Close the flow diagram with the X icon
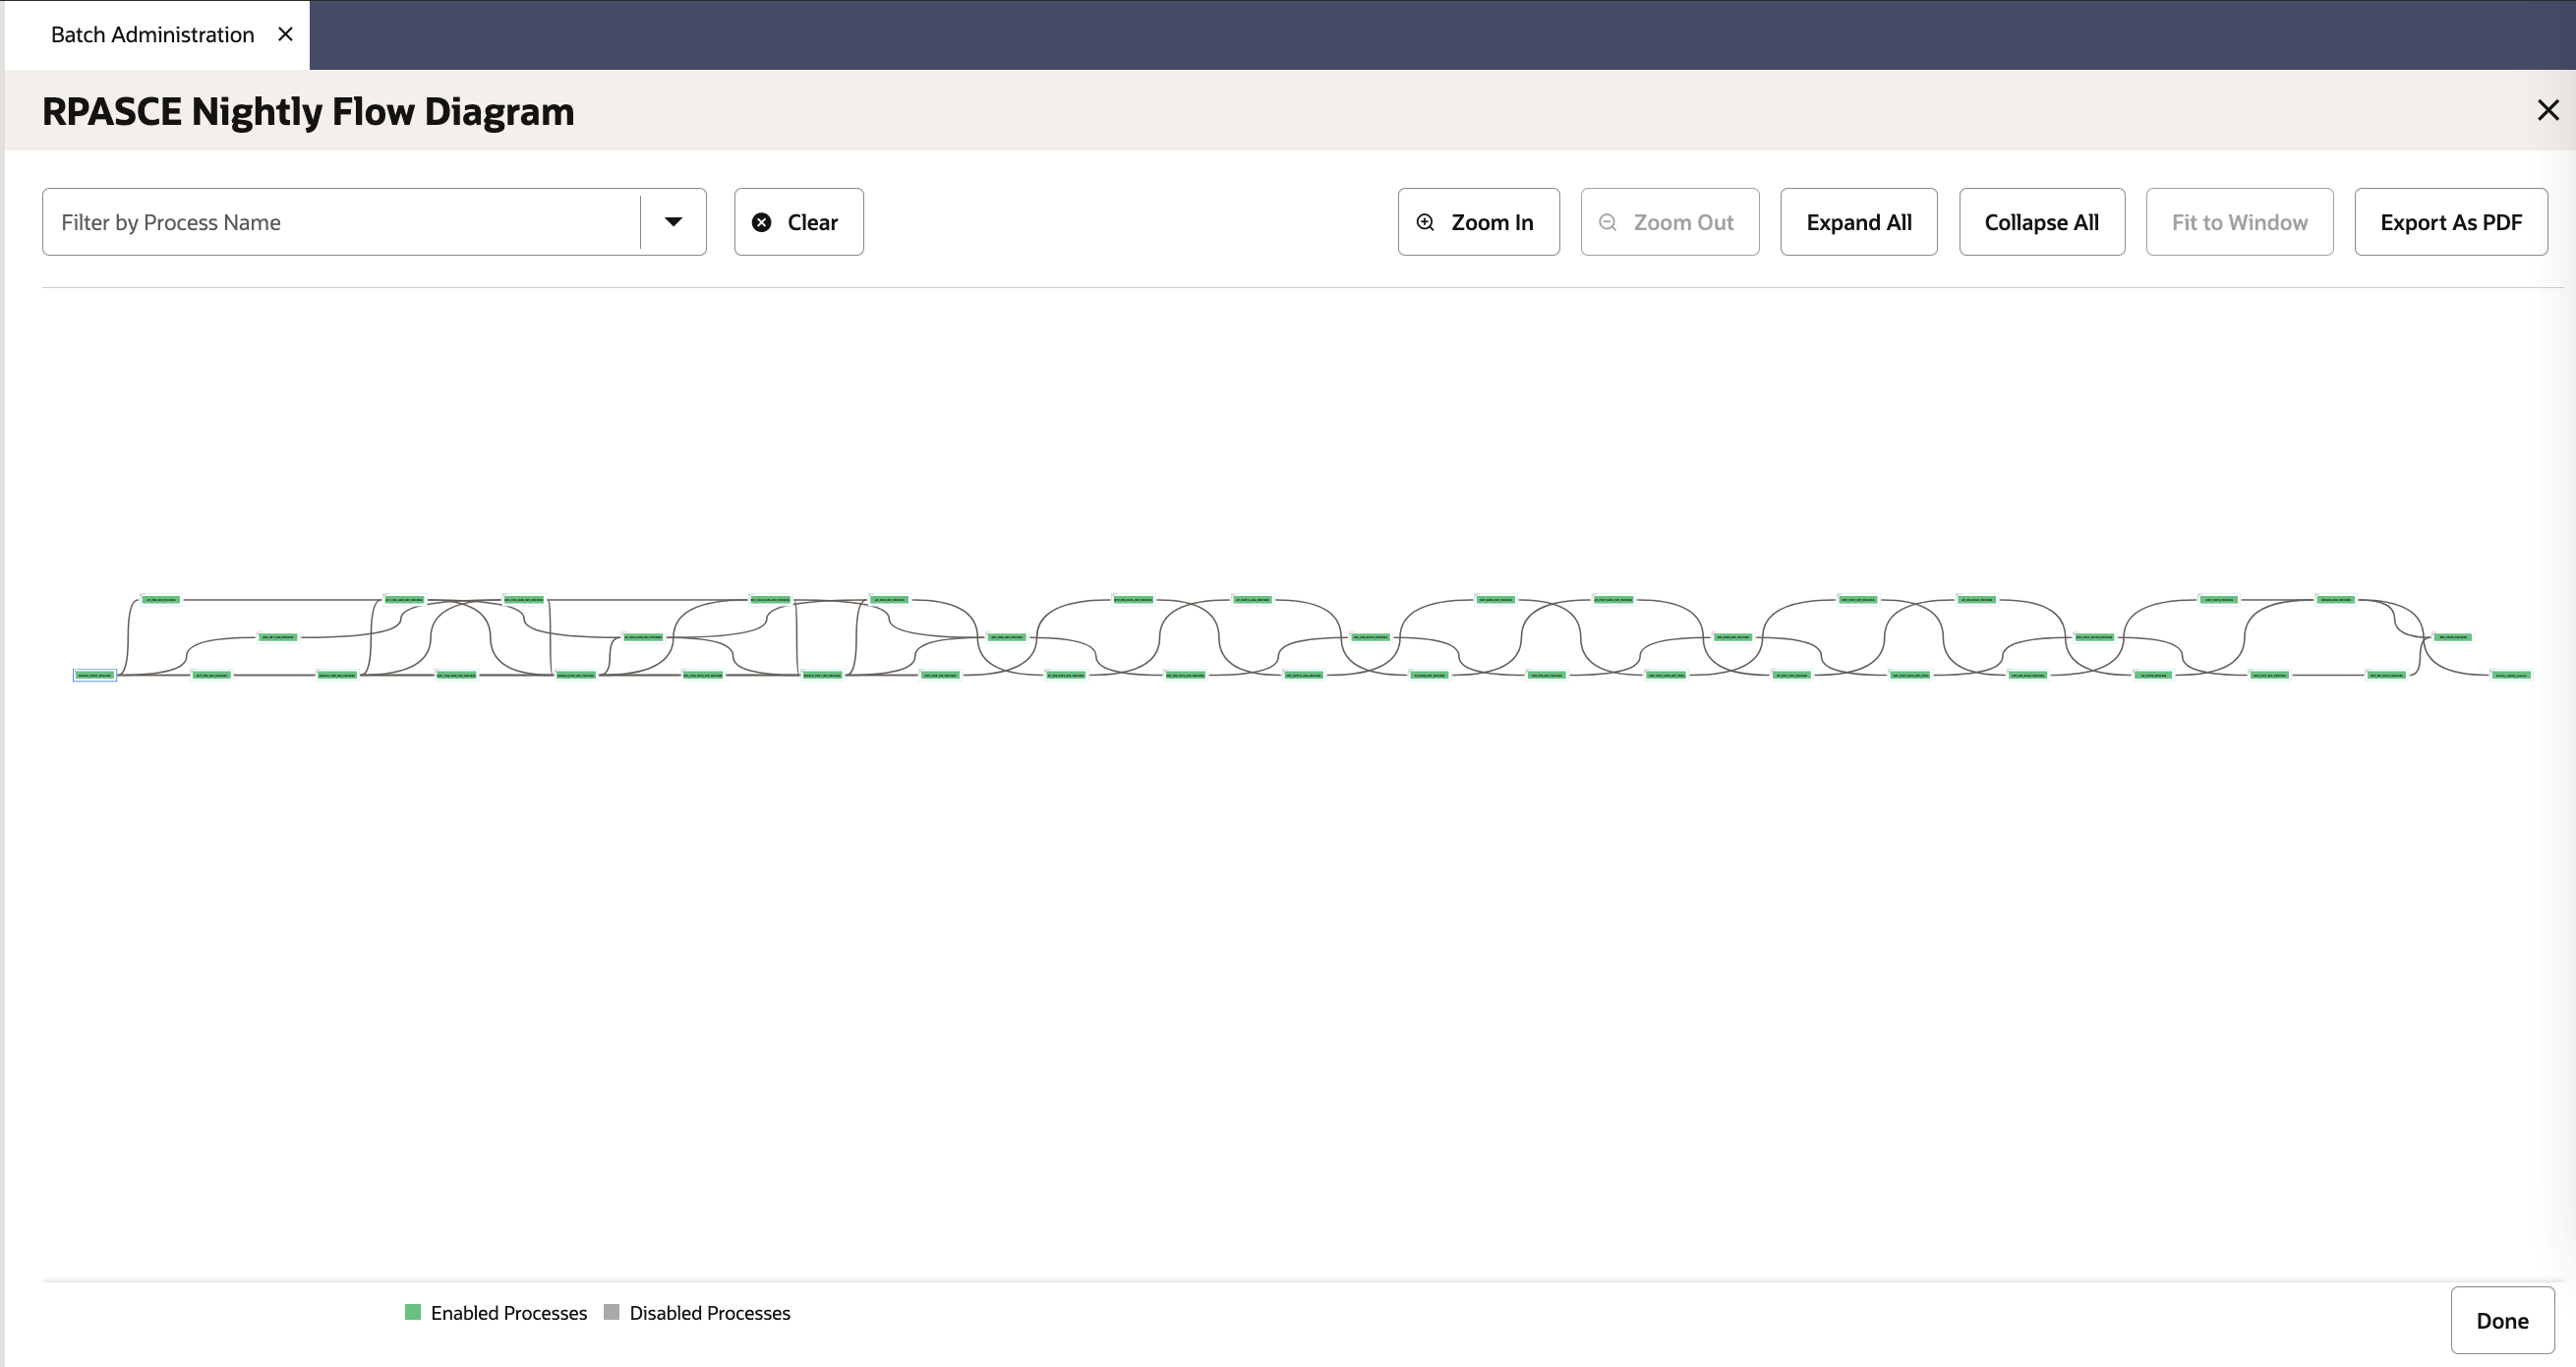The image size is (2576, 1367). tap(2547, 110)
